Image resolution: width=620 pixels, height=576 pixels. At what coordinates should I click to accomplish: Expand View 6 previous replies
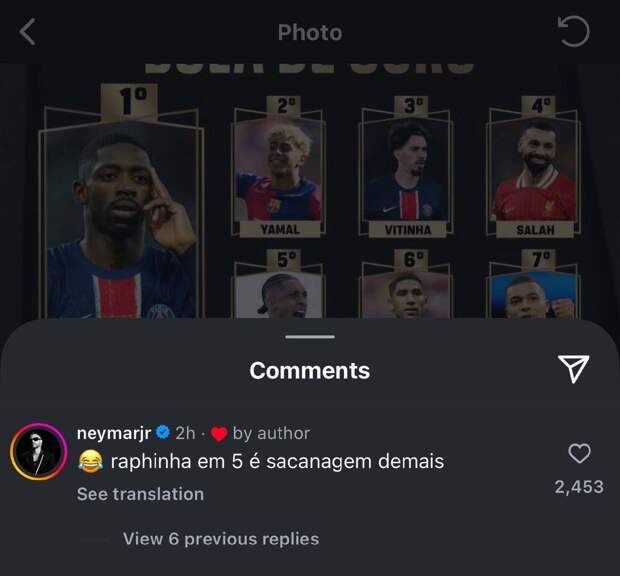pyautogui.click(x=221, y=539)
